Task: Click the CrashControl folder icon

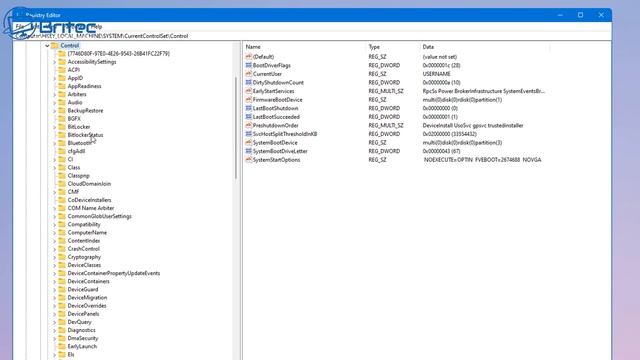Action: tap(62, 249)
